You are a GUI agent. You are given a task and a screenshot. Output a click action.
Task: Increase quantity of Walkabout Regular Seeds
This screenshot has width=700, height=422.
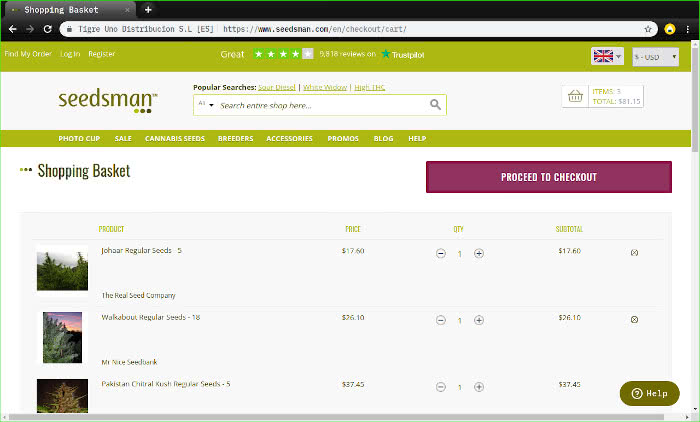[x=479, y=320]
